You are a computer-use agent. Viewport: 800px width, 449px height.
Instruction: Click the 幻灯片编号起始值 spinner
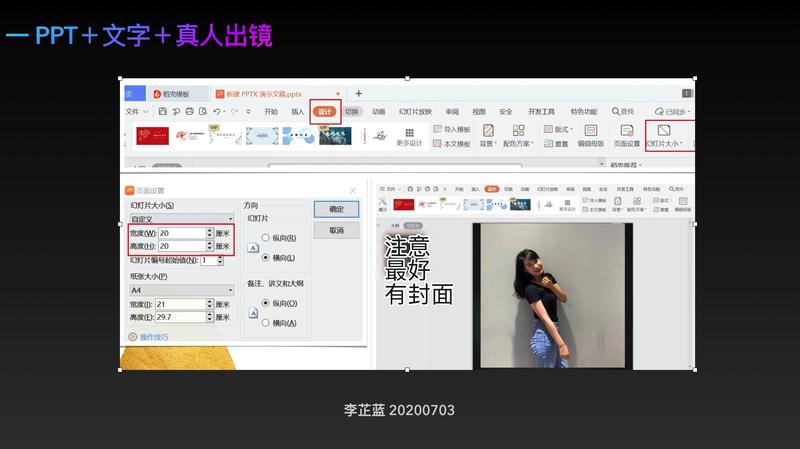[x=220, y=260]
